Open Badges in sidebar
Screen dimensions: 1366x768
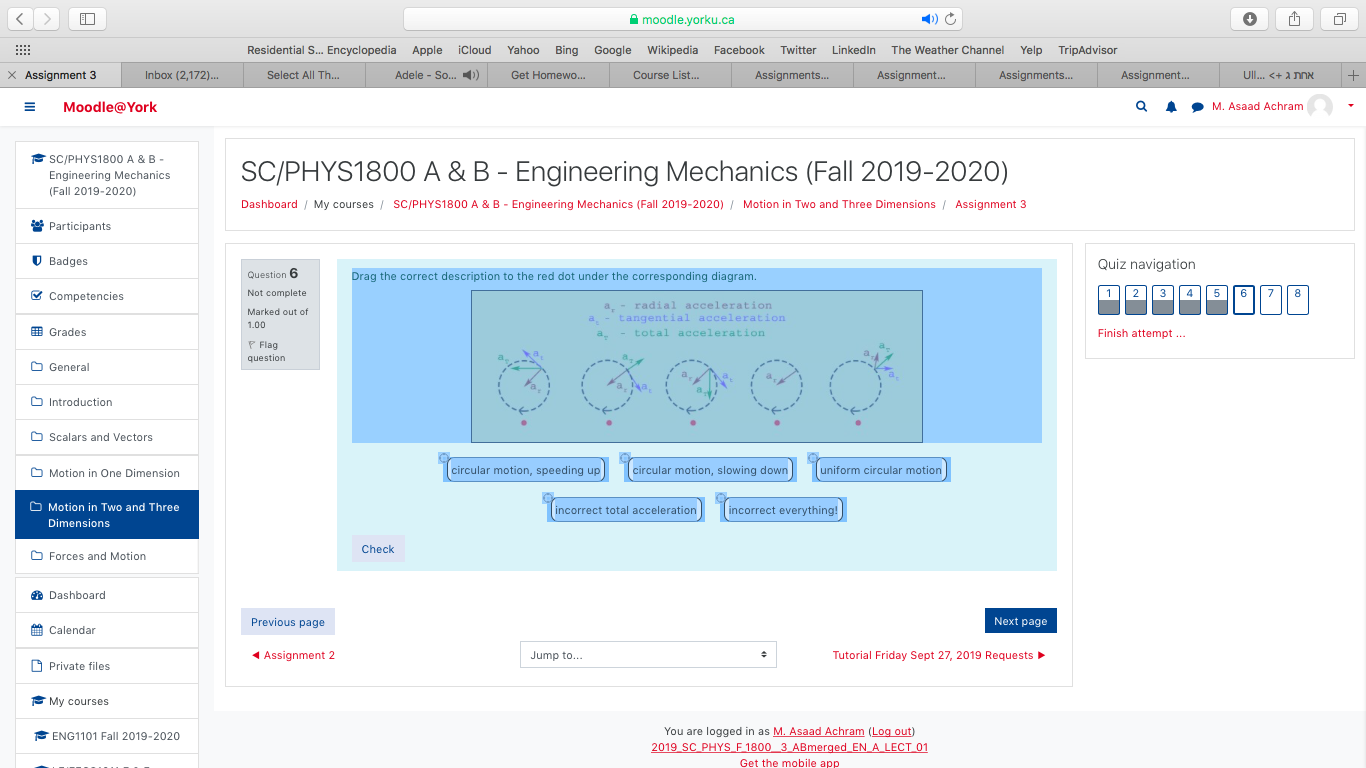point(107,261)
